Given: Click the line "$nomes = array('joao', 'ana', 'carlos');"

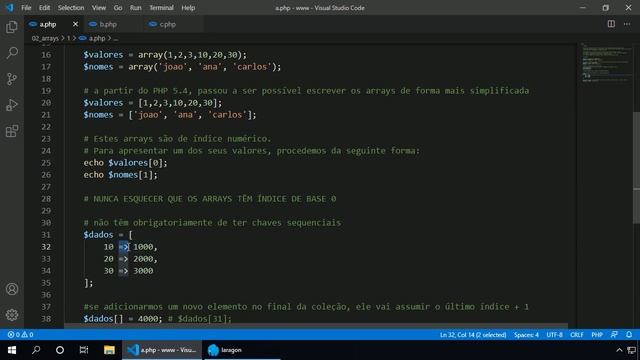Looking at the screenshot, I should pos(182,67).
